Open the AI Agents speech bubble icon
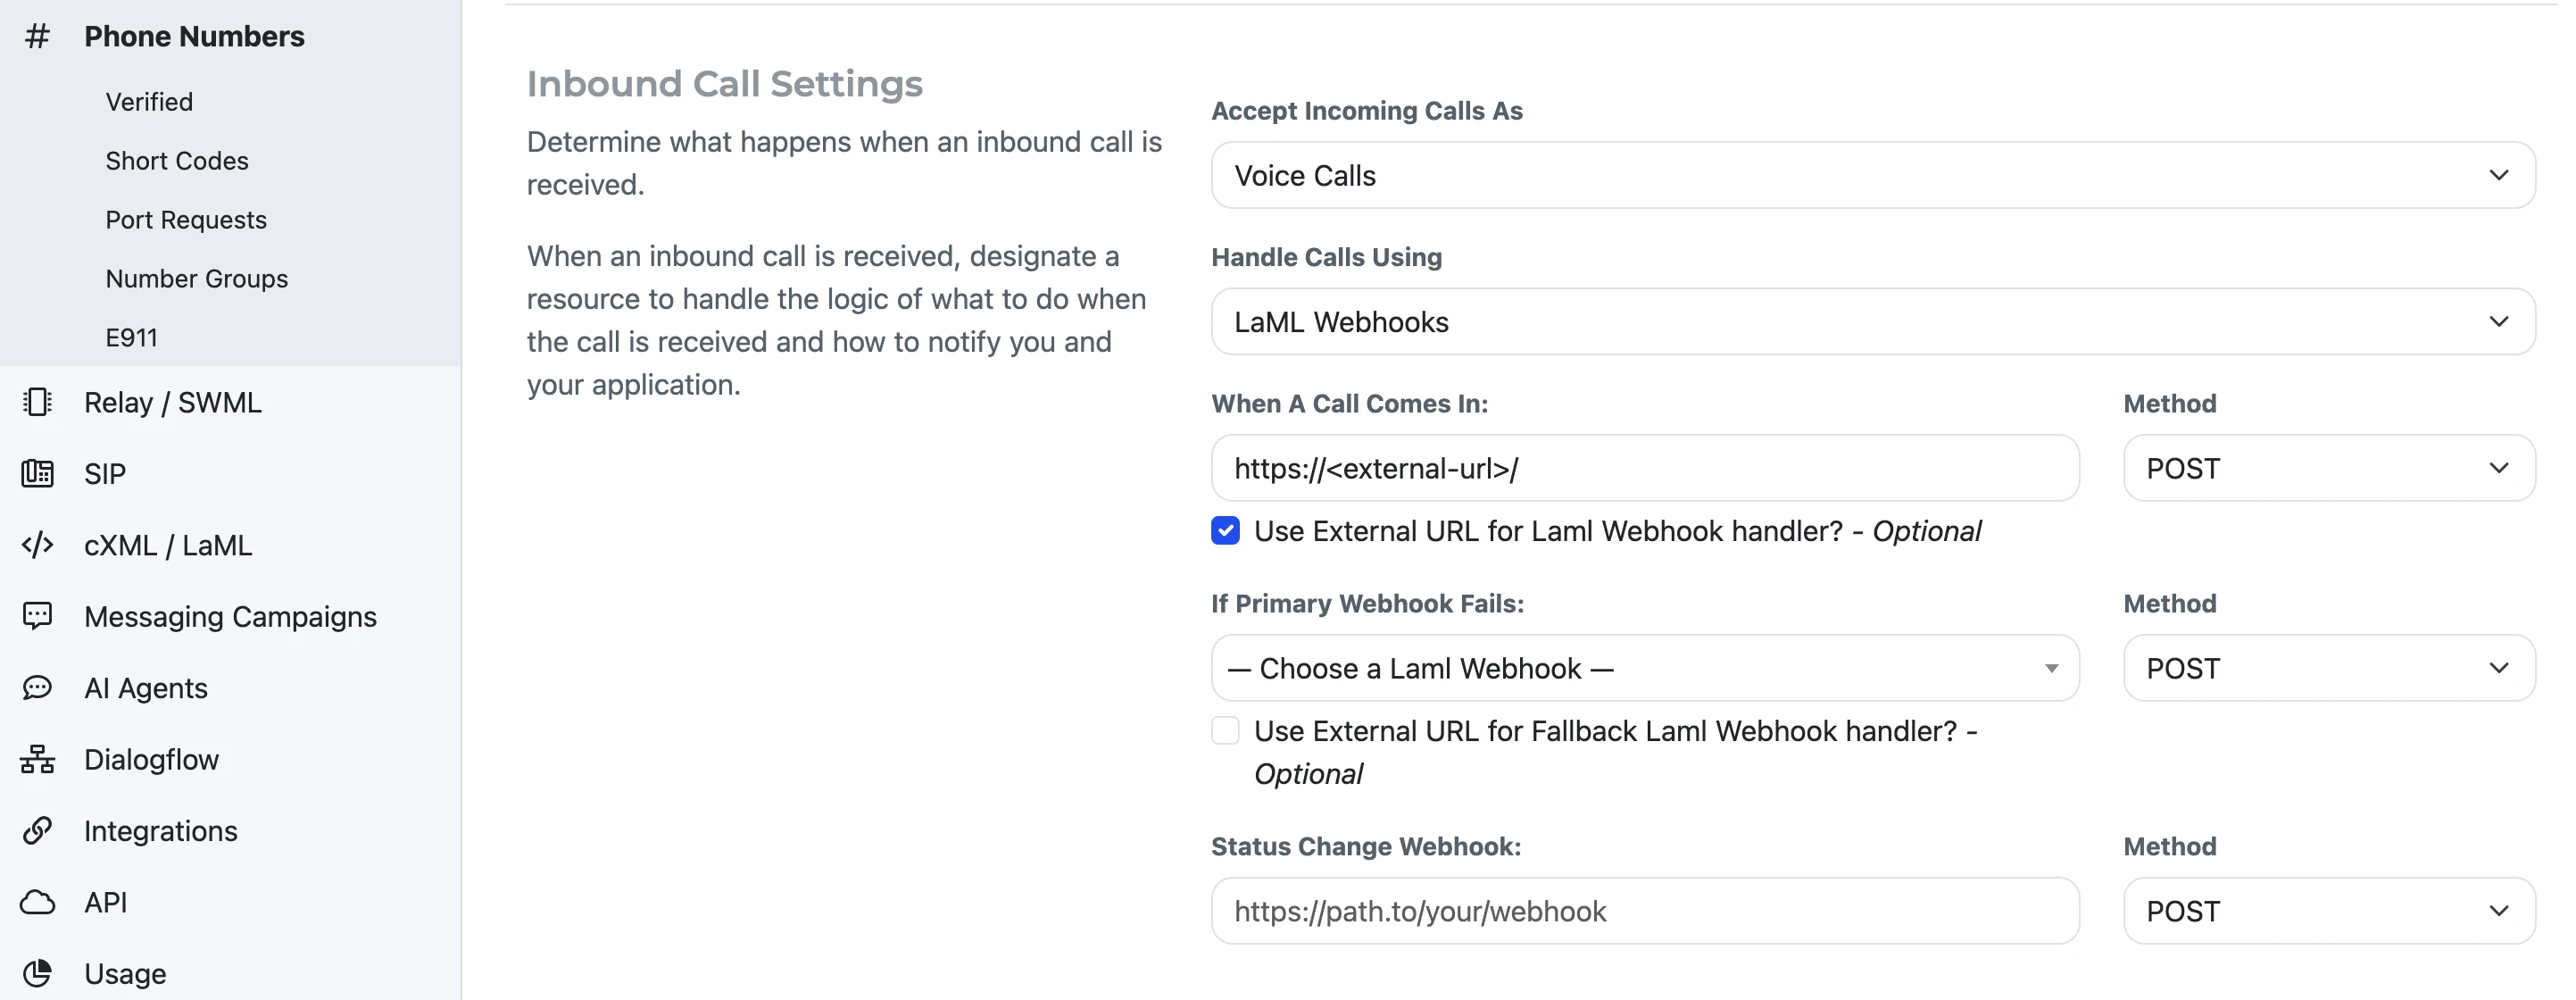This screenshot has height=1000, width=2576. tap(37, 687)
